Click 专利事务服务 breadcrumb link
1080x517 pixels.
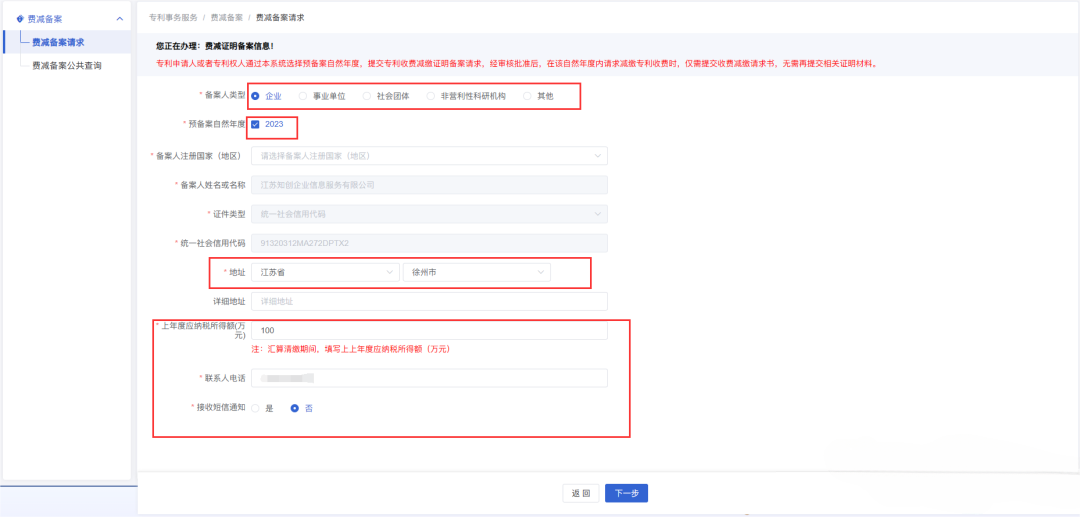click(x=172, y=18)
